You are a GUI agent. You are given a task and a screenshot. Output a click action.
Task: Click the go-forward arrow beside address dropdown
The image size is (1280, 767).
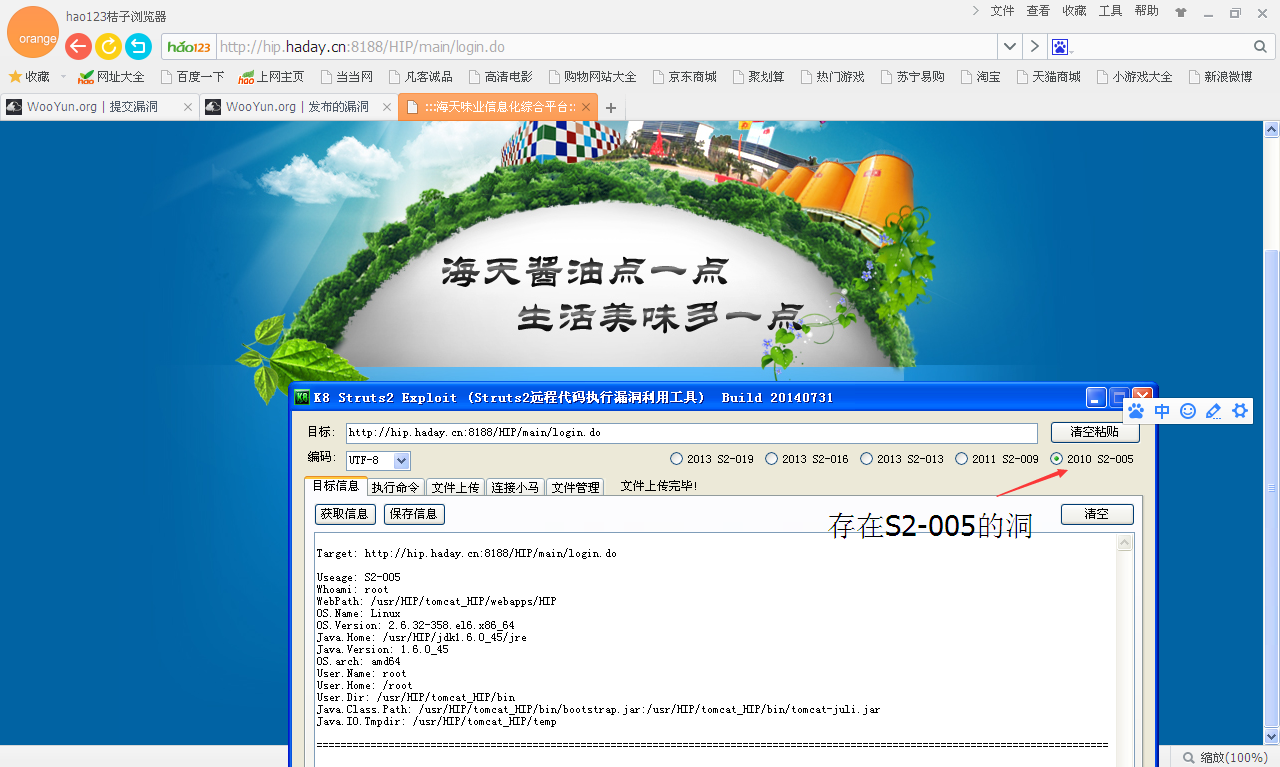pos(1035,47)
